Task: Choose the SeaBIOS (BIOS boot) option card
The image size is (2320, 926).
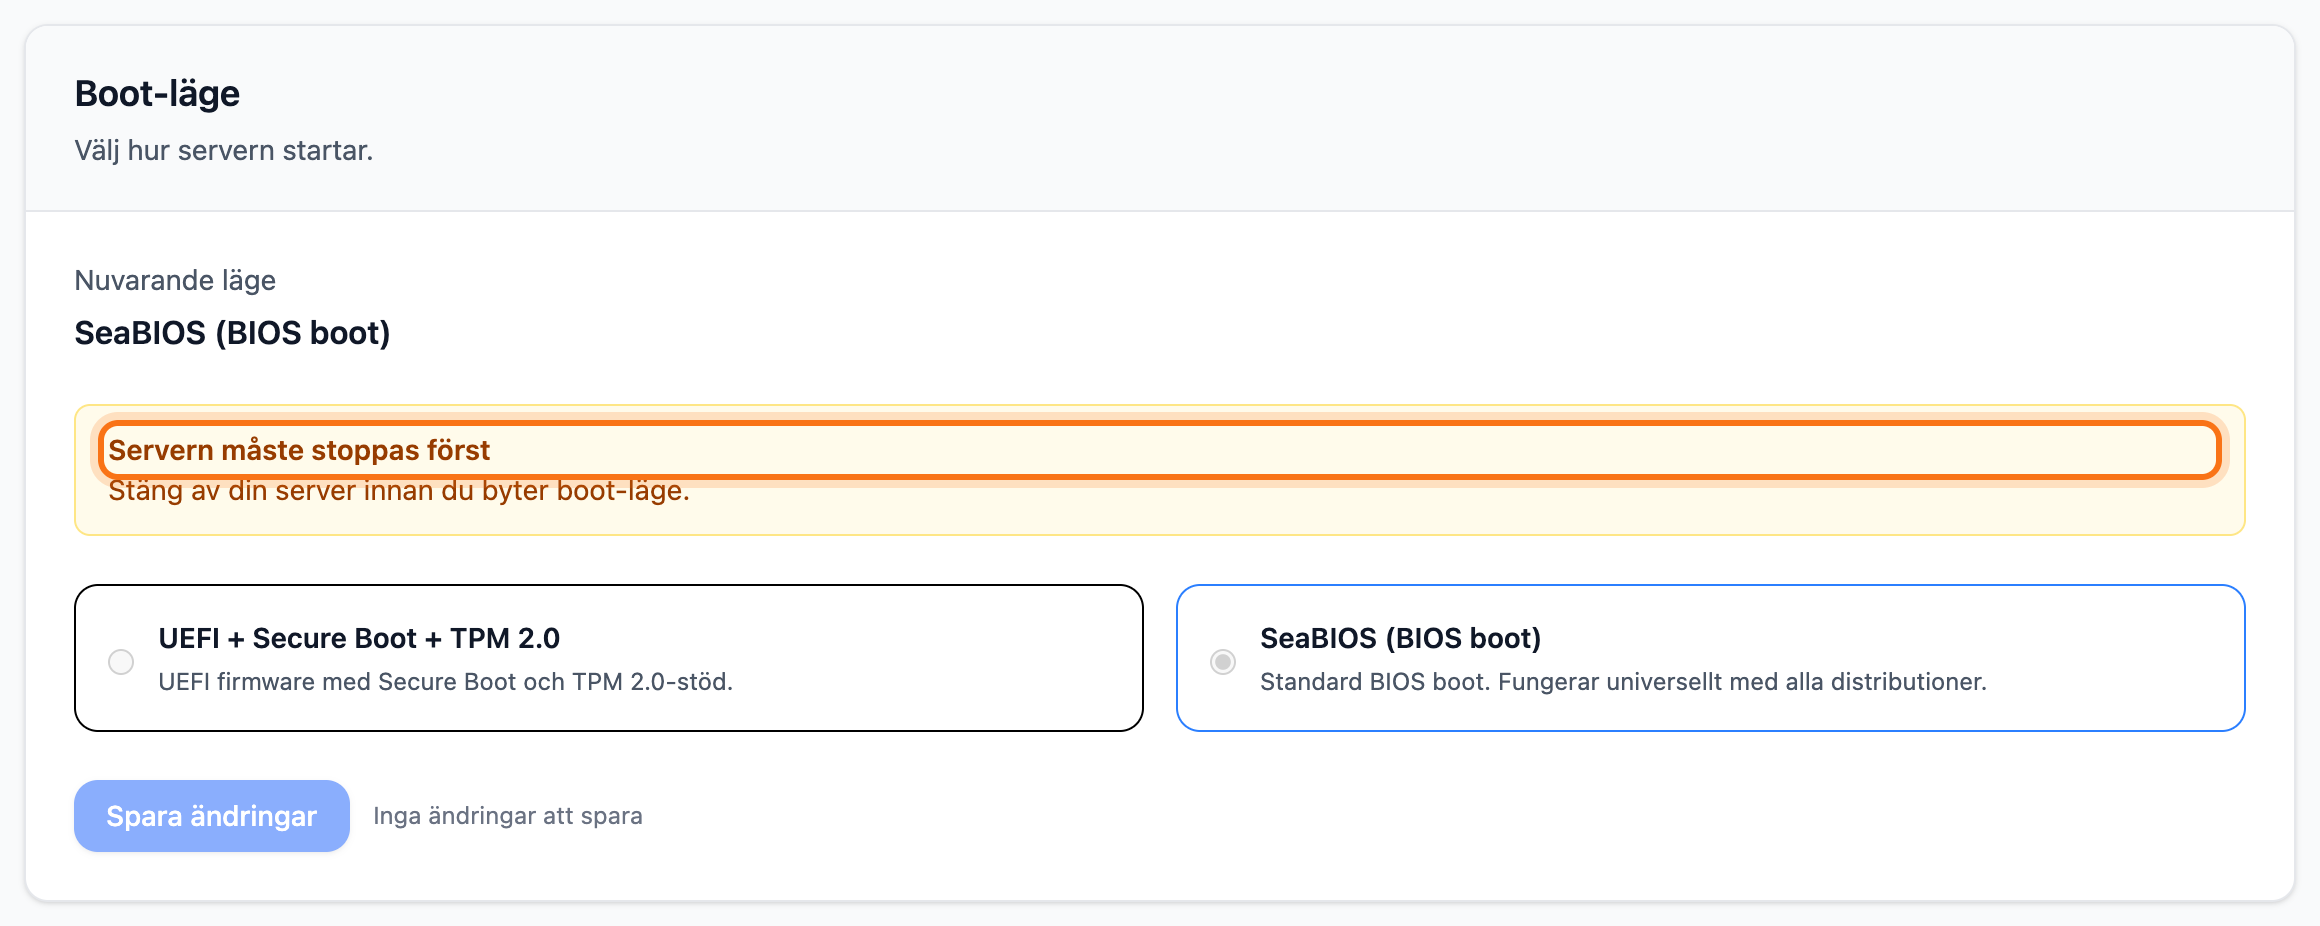Action: click(1711, 658)
